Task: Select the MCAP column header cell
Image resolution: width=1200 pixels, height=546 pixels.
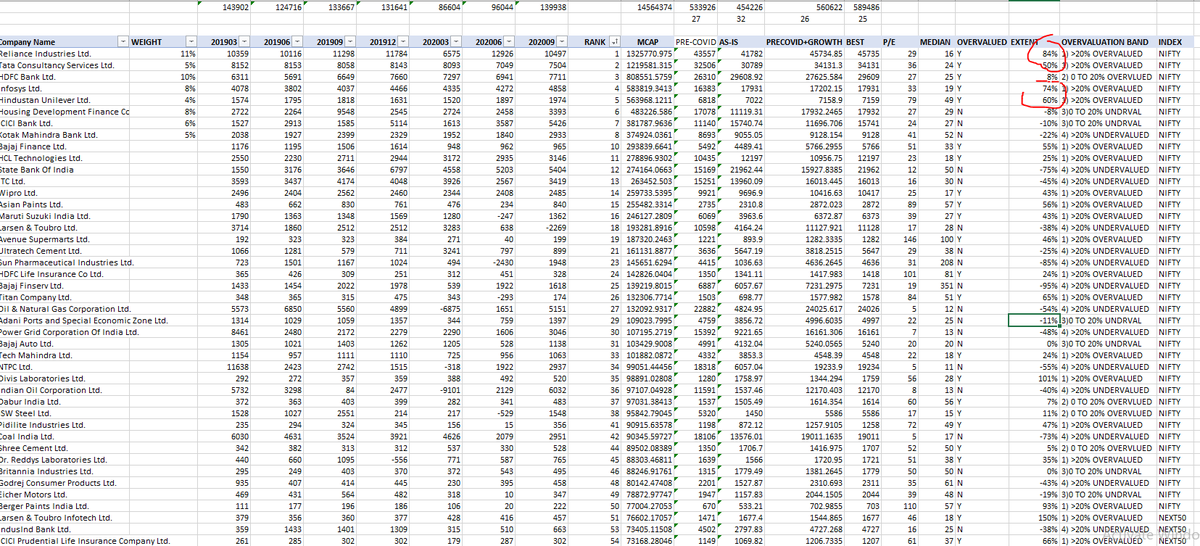Action: coord(646,41)
